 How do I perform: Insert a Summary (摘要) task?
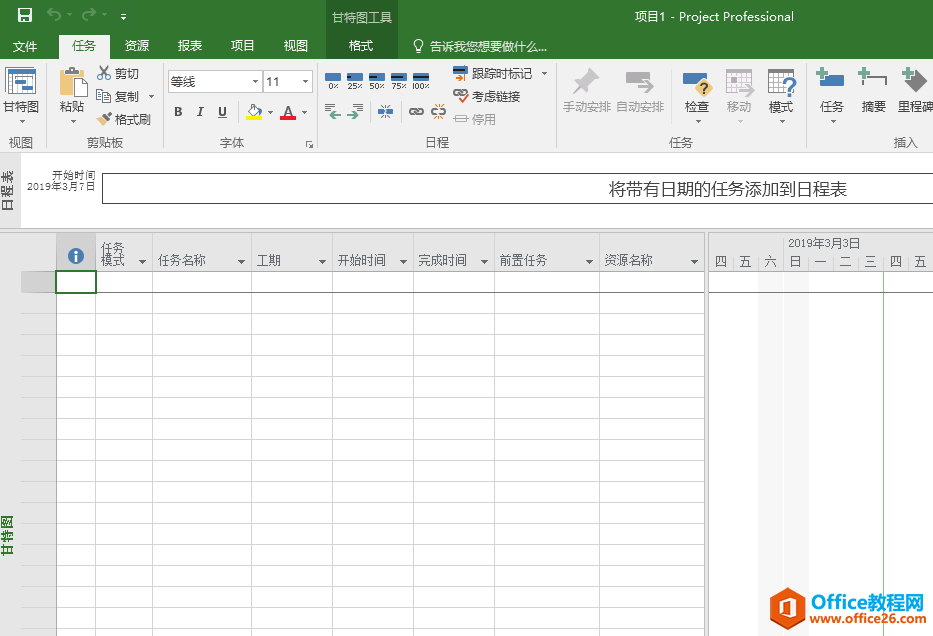click(873, 90)
